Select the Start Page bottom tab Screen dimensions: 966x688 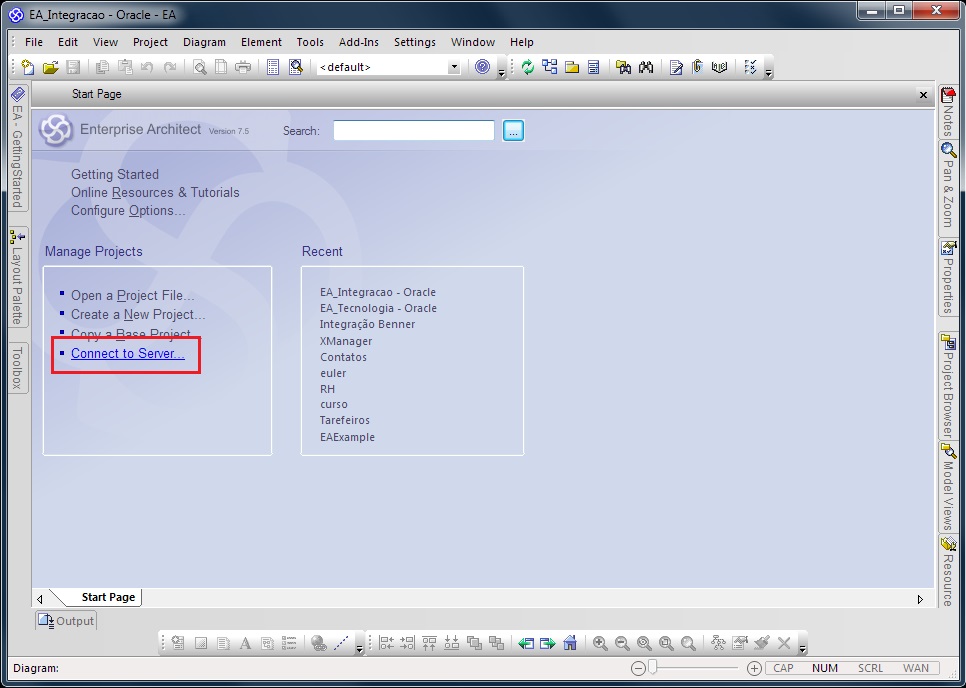(x=108, y=597)
